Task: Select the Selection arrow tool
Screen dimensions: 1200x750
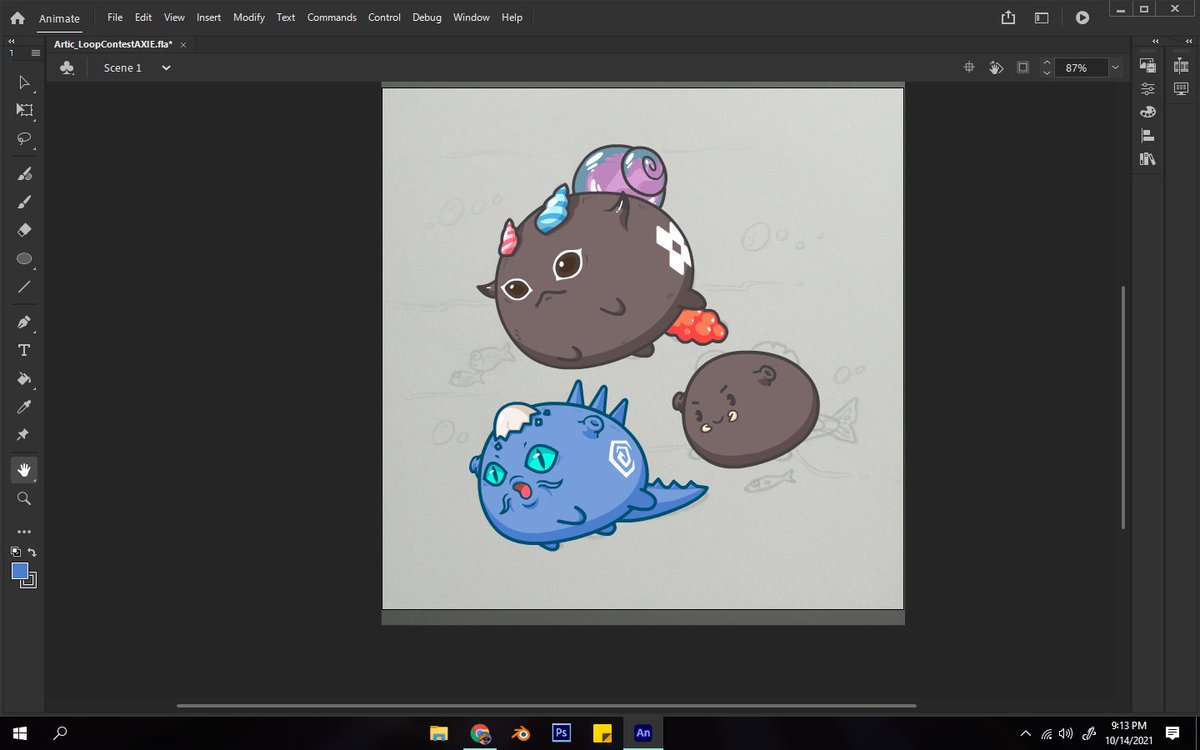Action: point(25,83)
